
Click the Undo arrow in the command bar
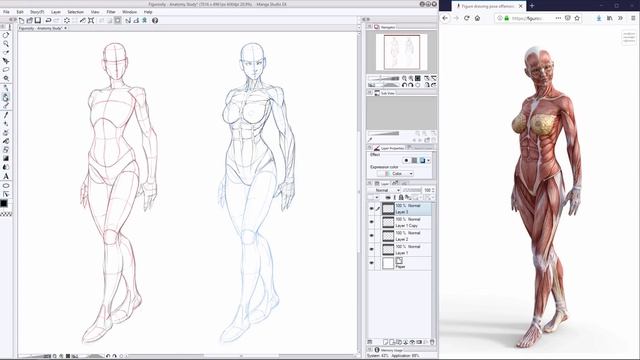point(48,20)
